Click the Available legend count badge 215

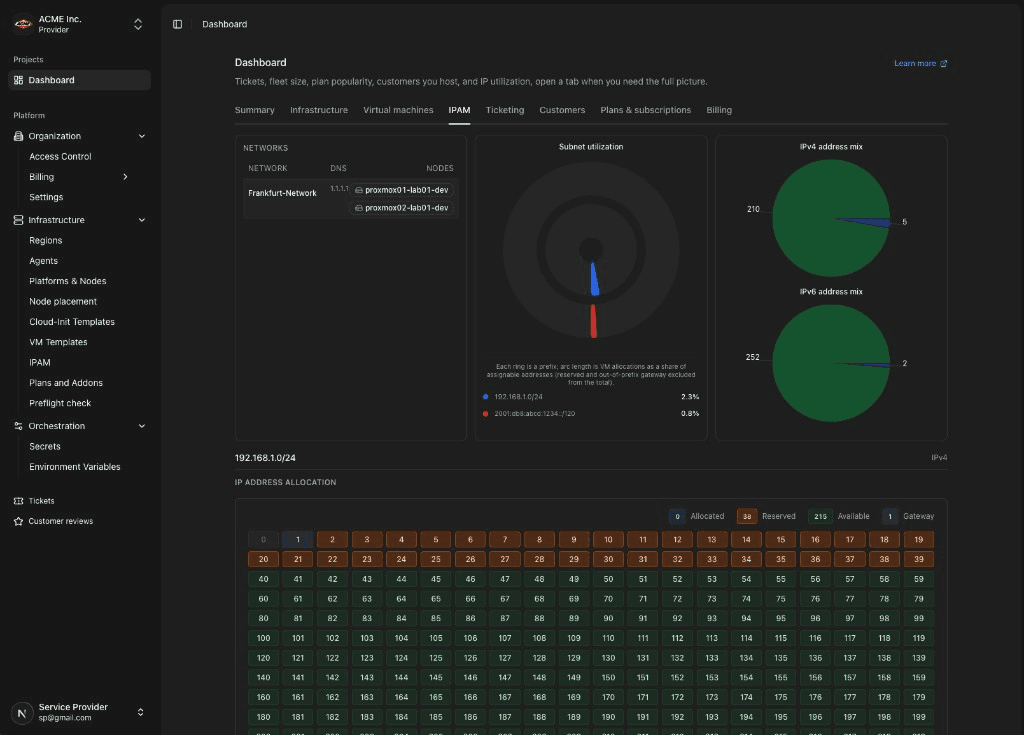tap(820, 516)
